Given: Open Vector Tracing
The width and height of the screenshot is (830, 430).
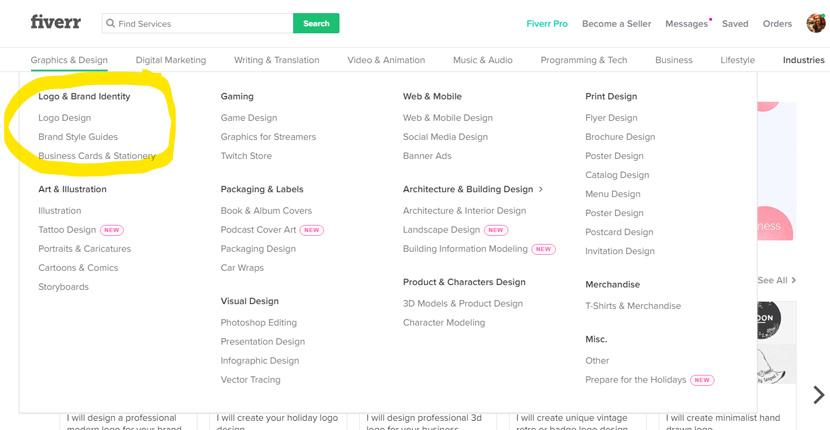Looking at the screenshot, I should pyautogui.click(x=250, y=380).
